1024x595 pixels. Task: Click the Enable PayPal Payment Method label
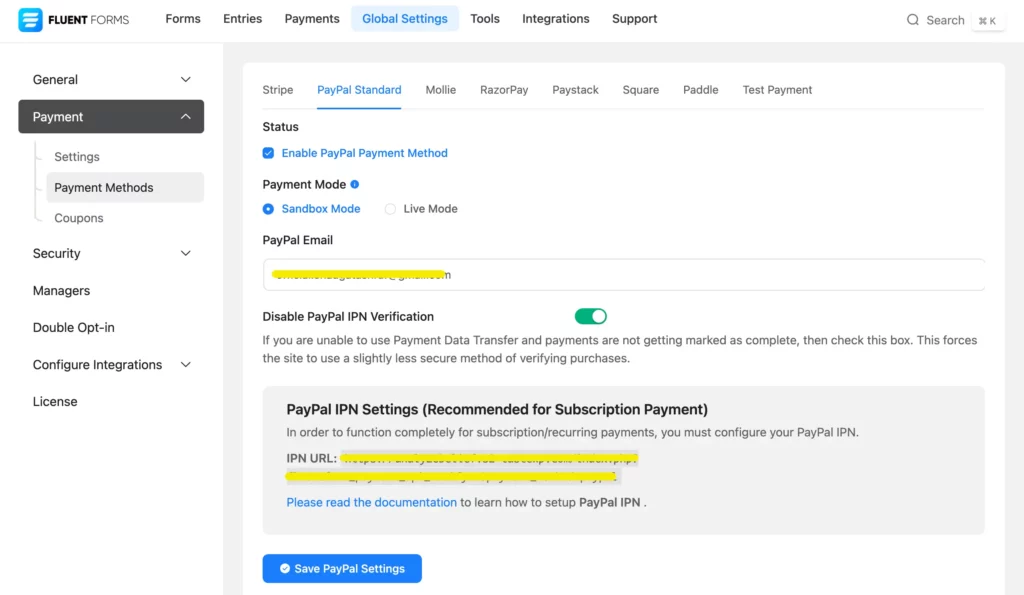click(x=364, y=153)
